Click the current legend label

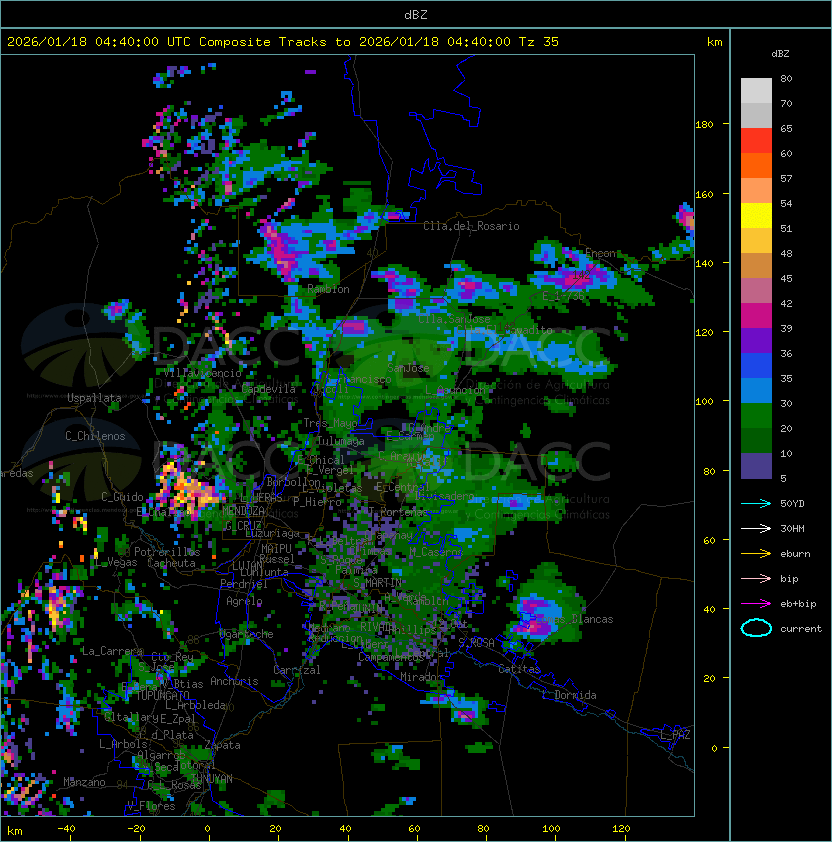pos(801,628)
